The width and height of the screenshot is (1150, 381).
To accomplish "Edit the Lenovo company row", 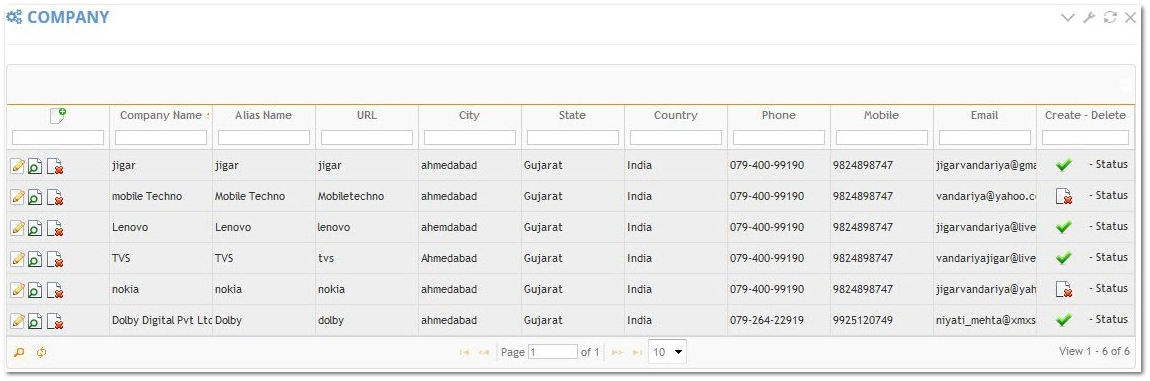I will click(18, 228).
